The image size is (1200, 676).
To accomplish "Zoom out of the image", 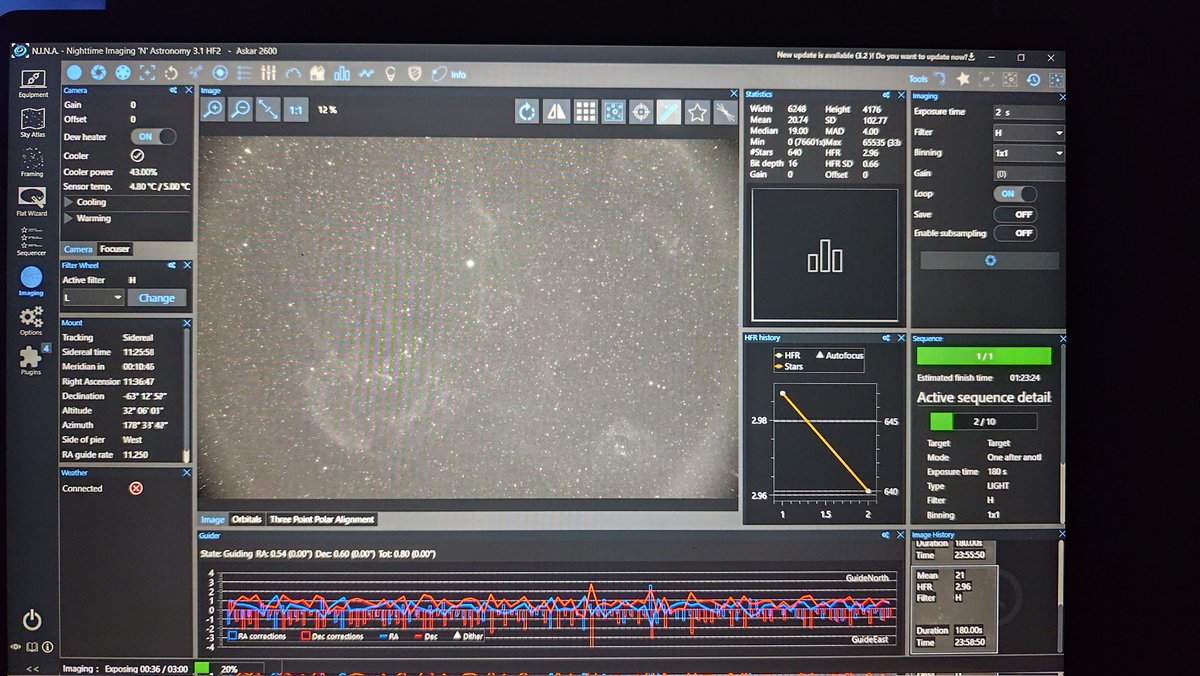I will (240, 110).
